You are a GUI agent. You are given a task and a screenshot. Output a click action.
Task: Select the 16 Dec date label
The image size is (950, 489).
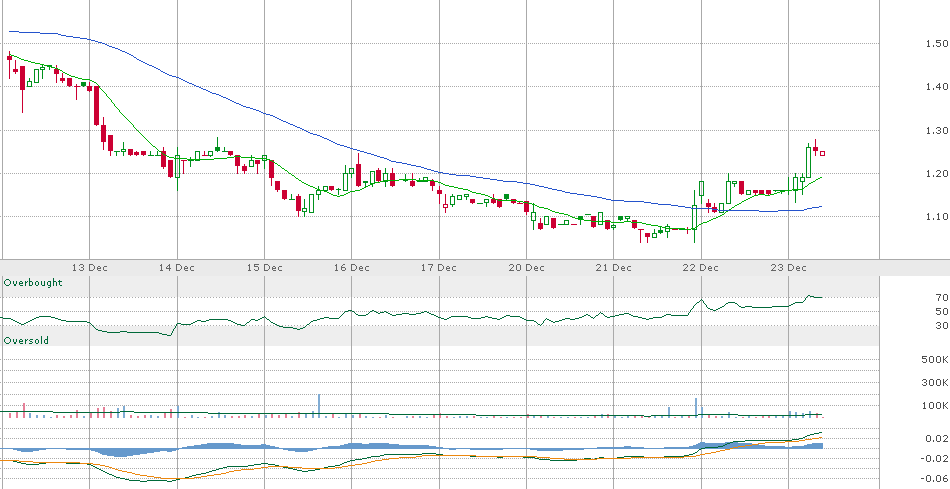pos(352,267)
